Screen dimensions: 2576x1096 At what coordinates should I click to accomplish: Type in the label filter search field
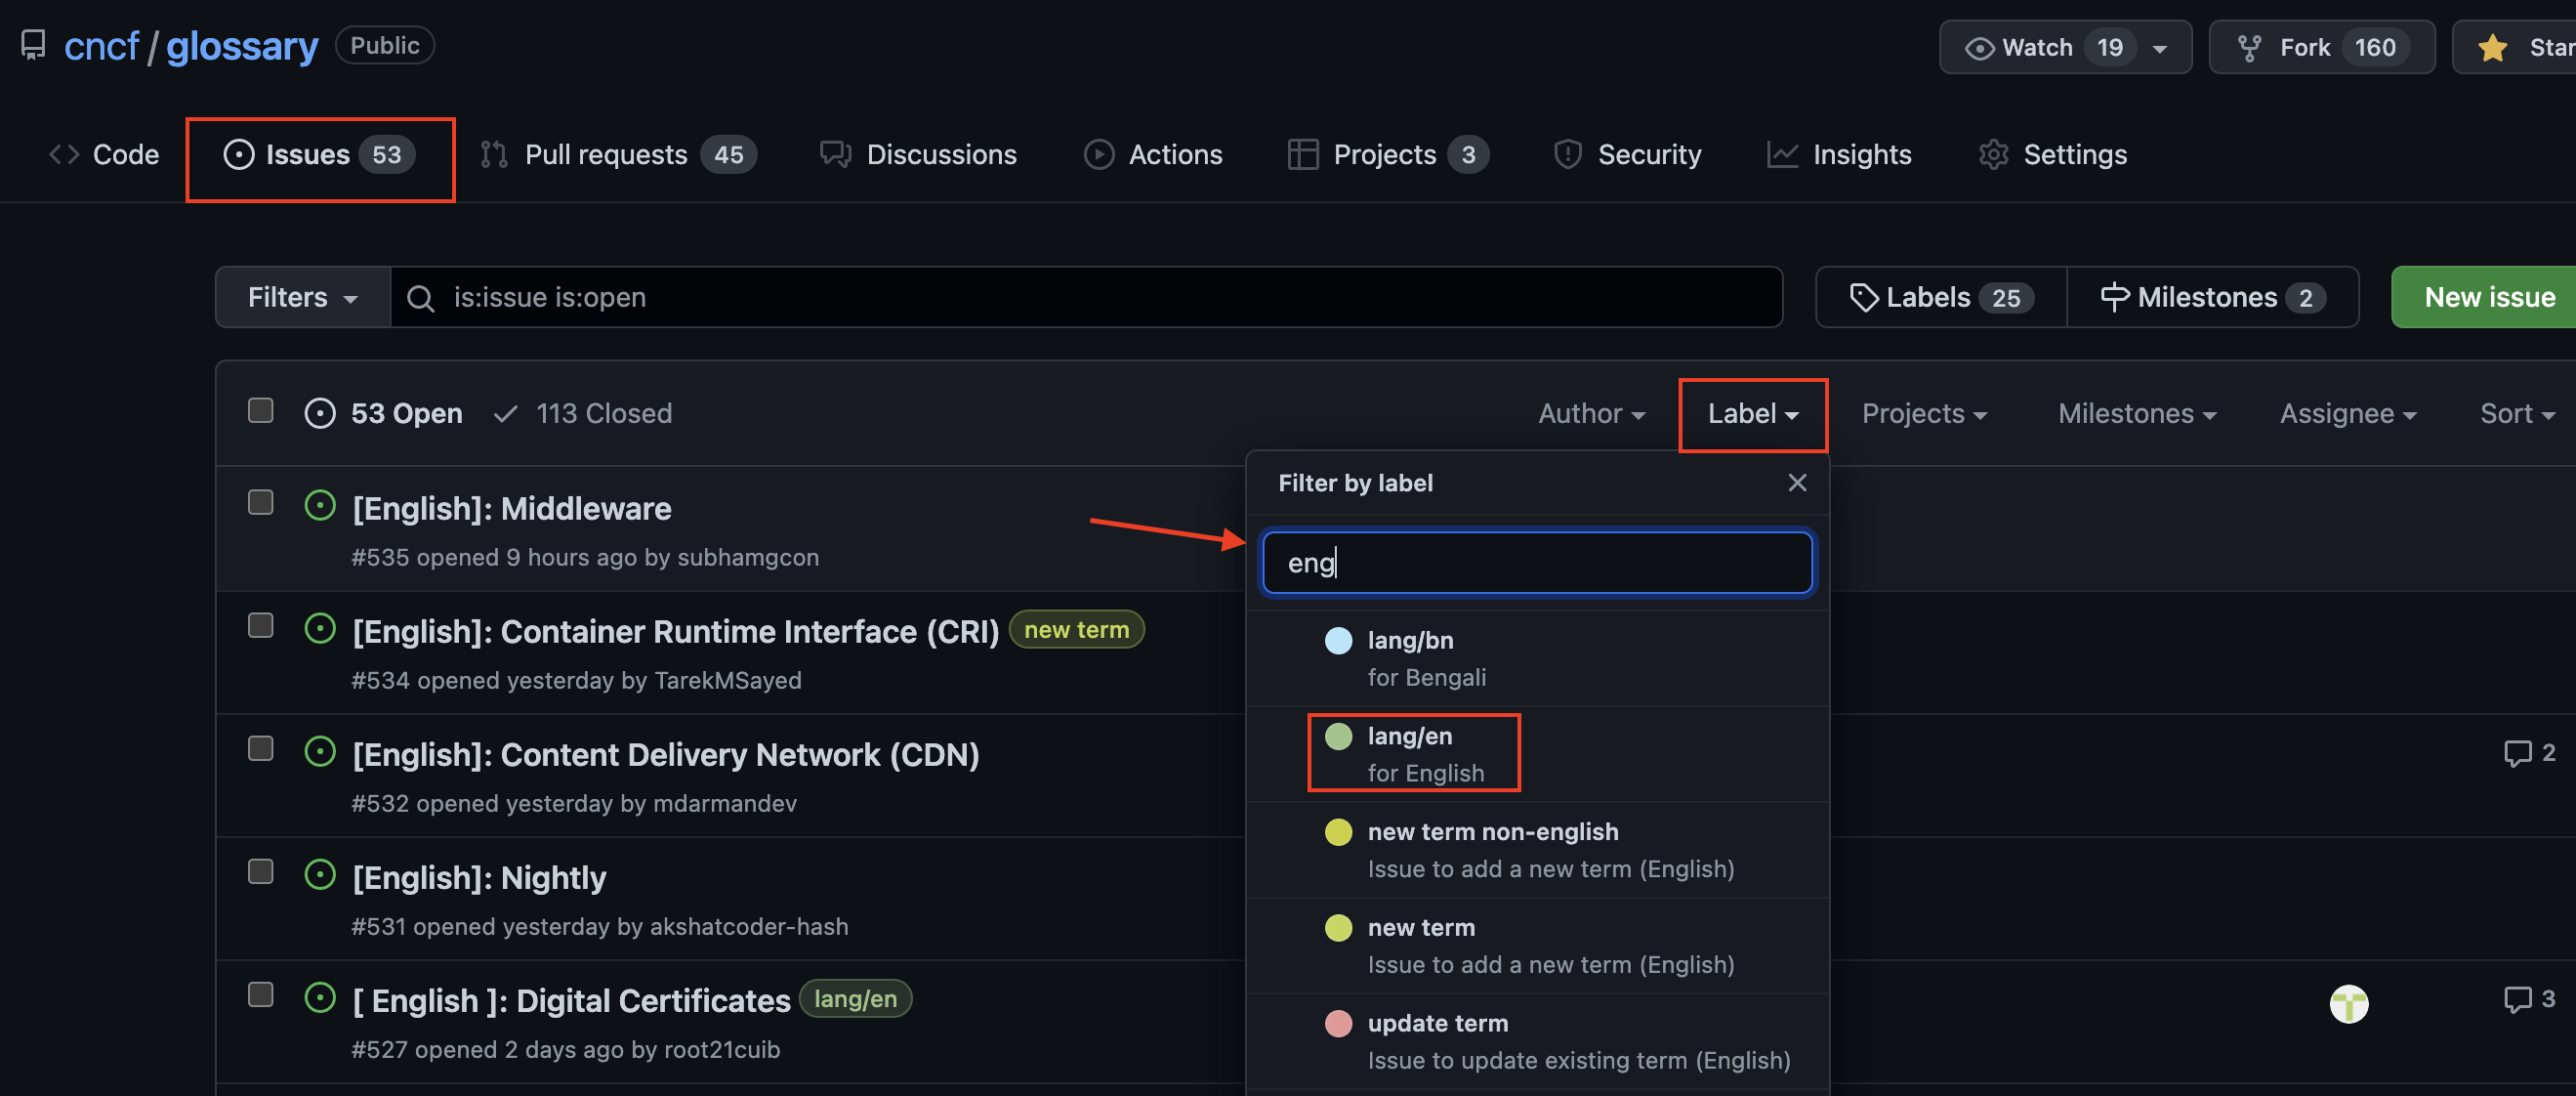(1534, 561)
